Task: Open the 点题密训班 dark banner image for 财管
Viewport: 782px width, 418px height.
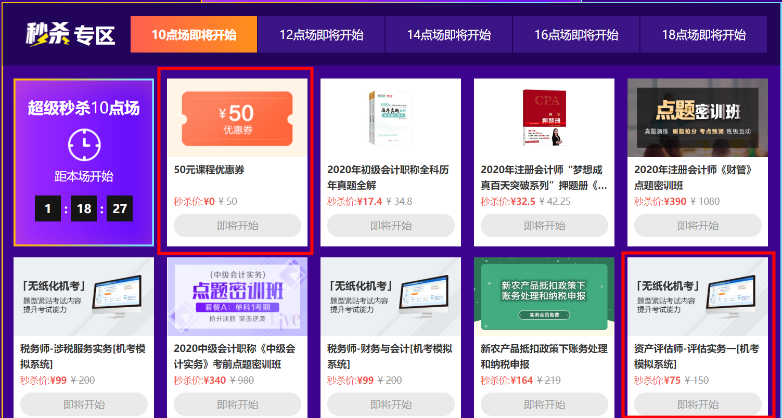Action: coord(698,118)
